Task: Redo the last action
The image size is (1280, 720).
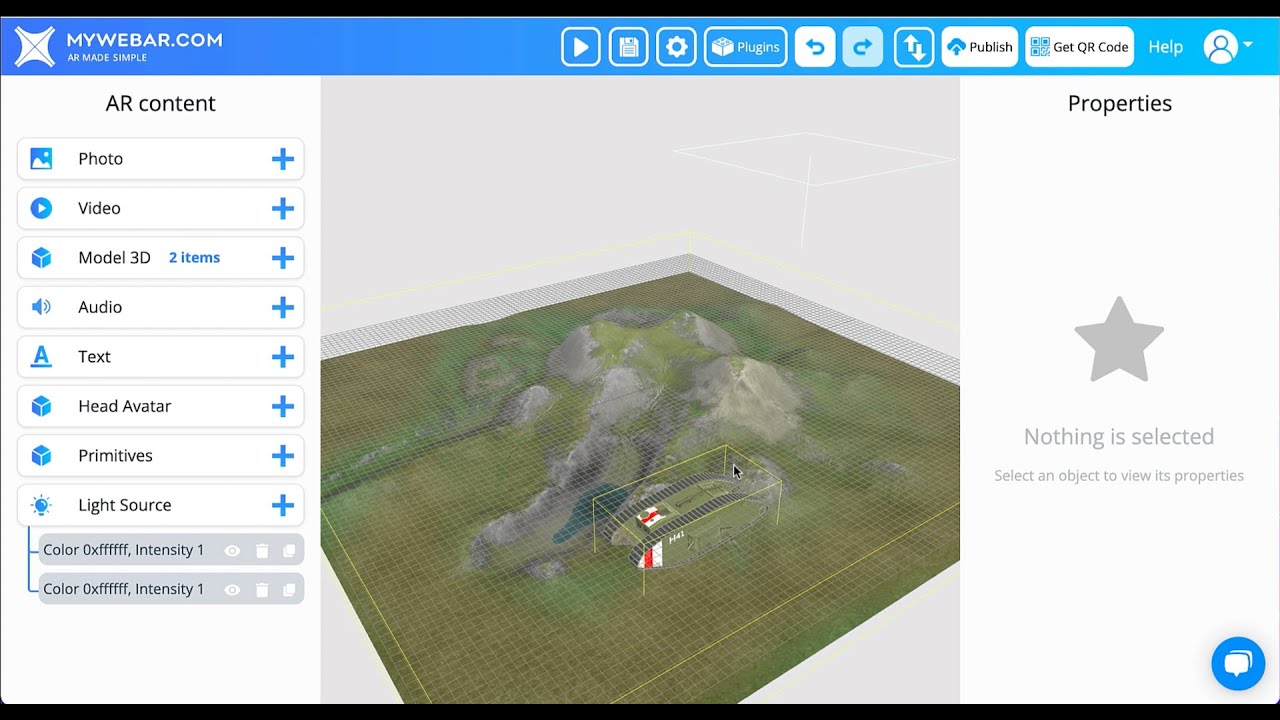Action: point(863,47)
